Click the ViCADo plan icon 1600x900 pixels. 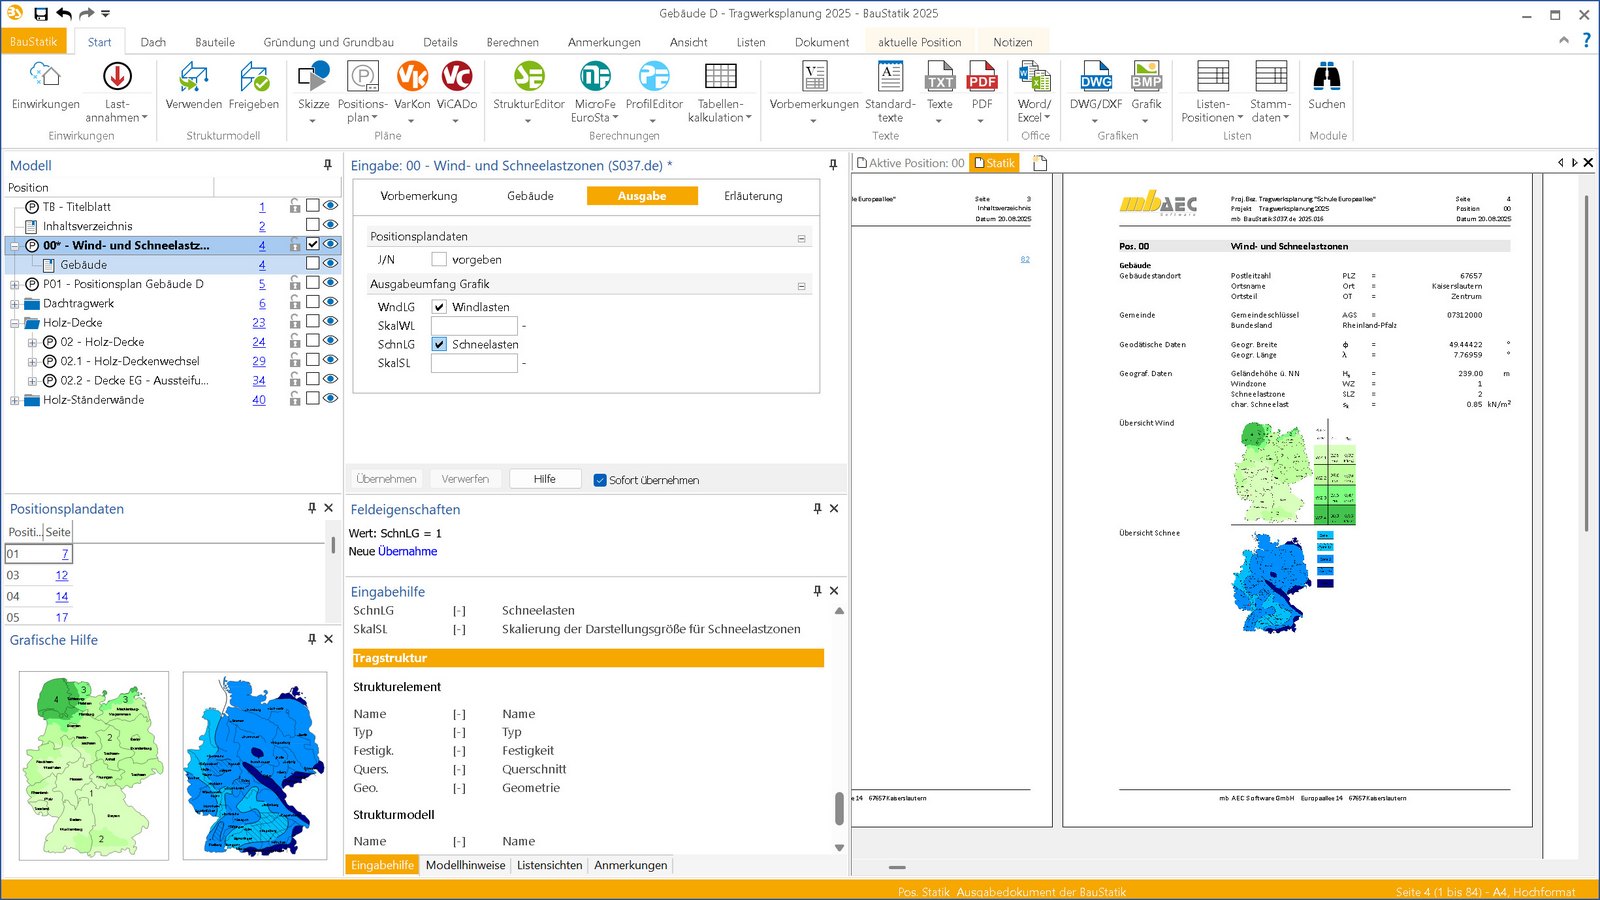(456, 78)
